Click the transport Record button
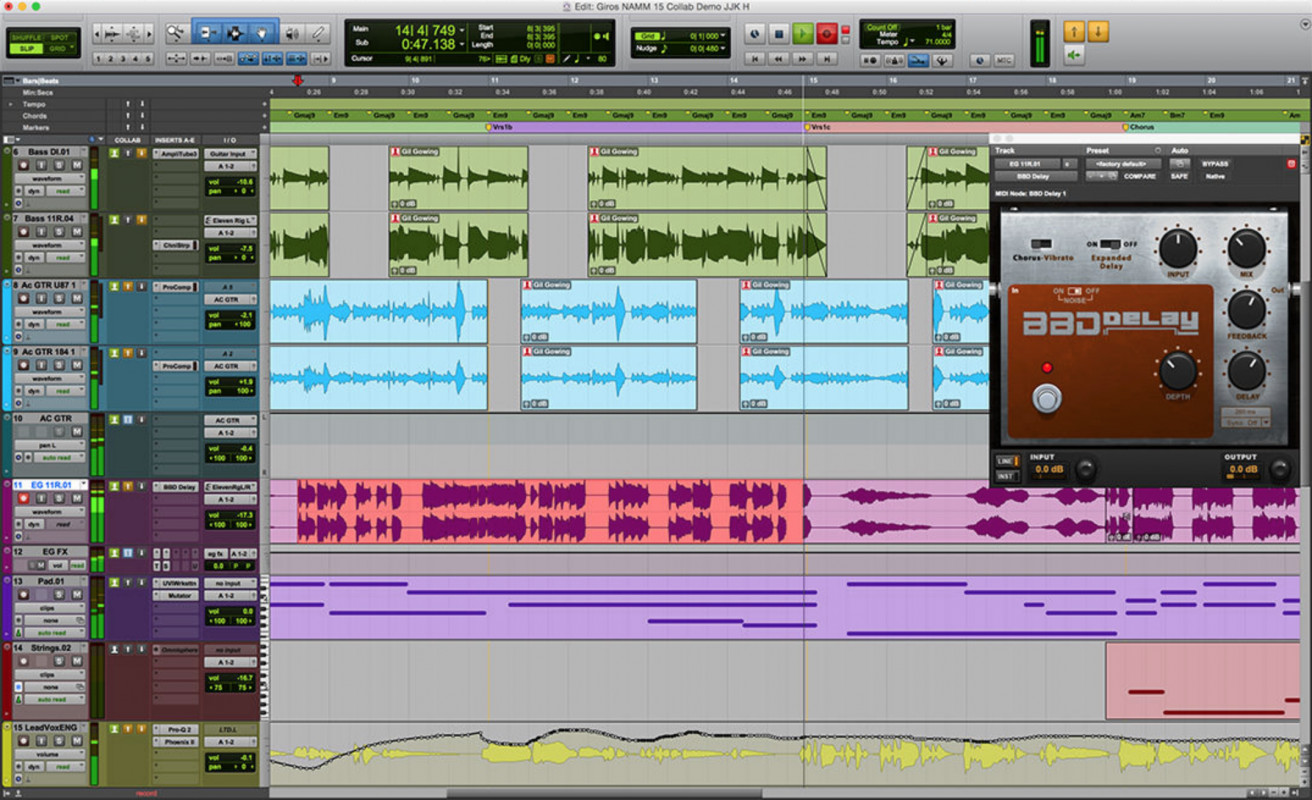The image size is (1312, 800). 827,34
